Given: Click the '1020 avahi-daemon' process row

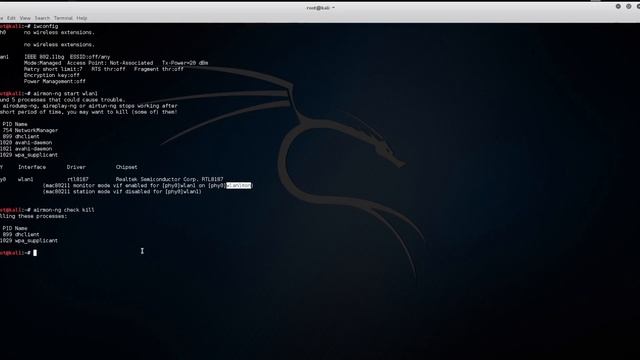Looking at the screenshot, I should 26,142.
